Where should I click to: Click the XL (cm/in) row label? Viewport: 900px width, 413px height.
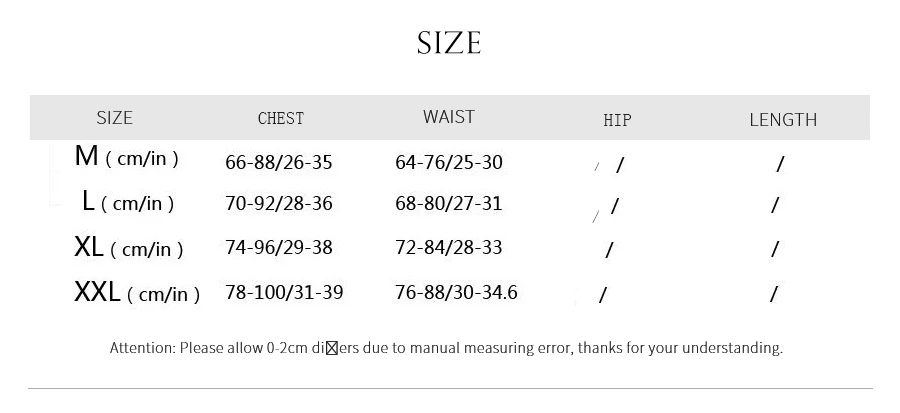pos(129,247)
